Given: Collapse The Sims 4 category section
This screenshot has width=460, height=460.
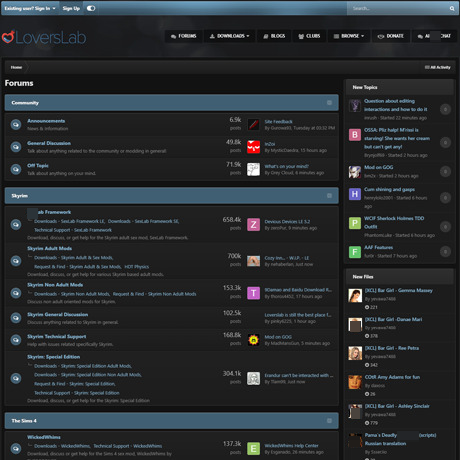Looking at the screenshot, I should click(329, 421).
